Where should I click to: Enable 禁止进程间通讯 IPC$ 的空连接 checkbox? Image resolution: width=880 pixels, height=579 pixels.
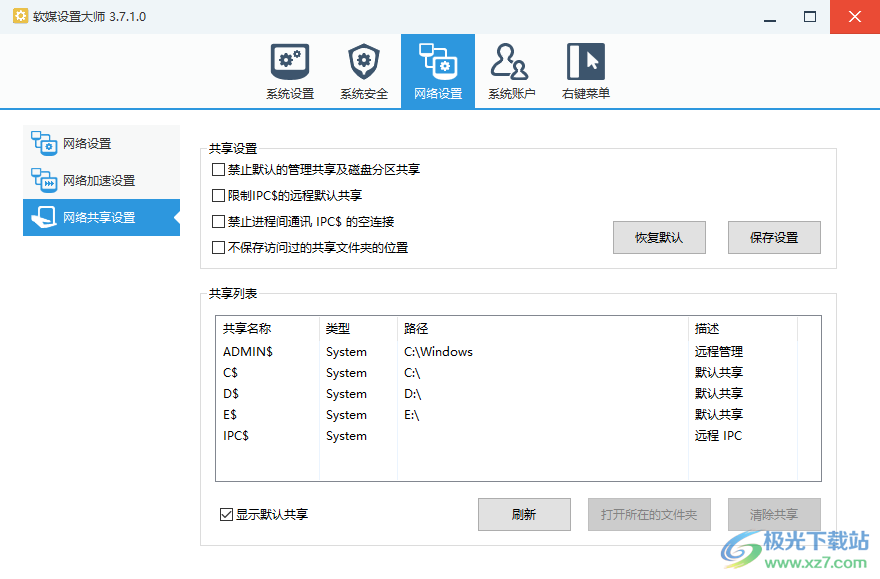click(218, 222)
